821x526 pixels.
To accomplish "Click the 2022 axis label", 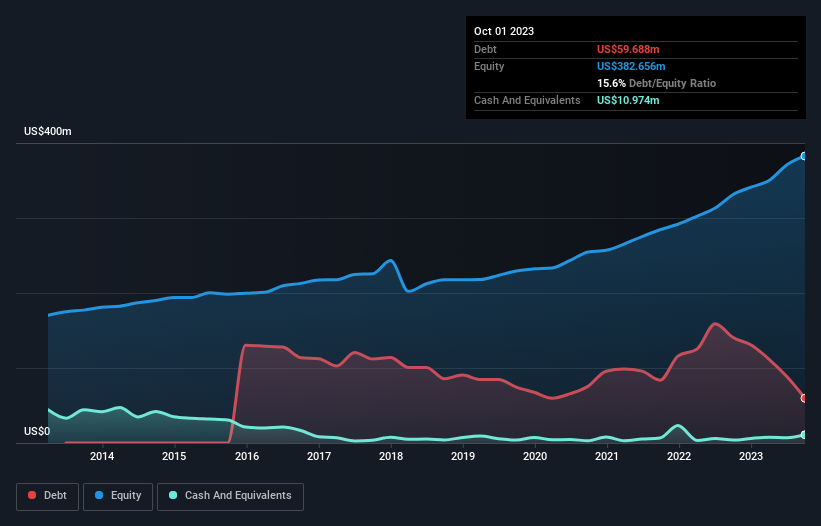I will coord(679,456).
